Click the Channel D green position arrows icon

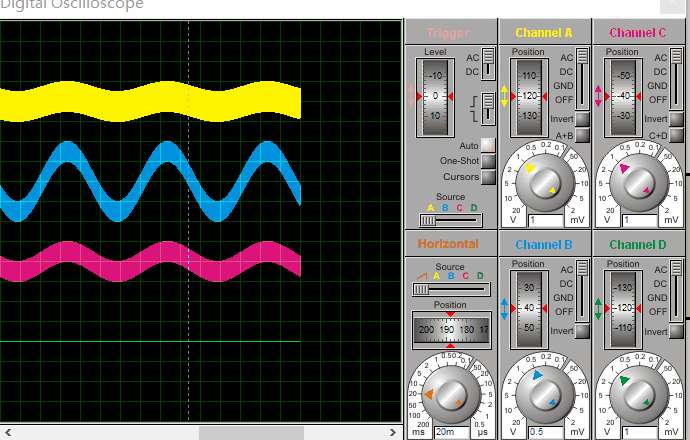(598, 308)
